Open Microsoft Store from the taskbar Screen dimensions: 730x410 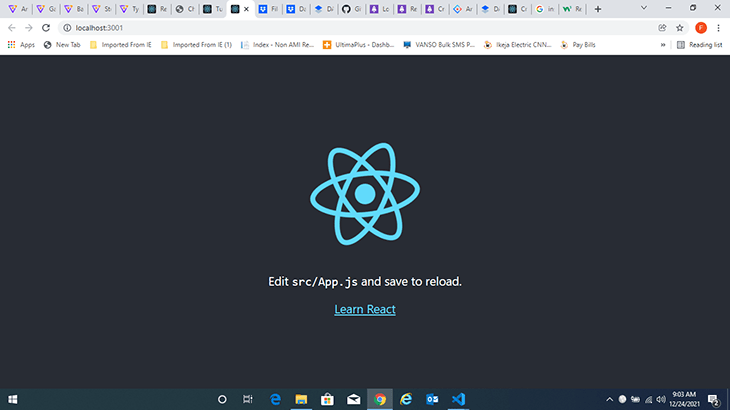[x=327, y=399]
